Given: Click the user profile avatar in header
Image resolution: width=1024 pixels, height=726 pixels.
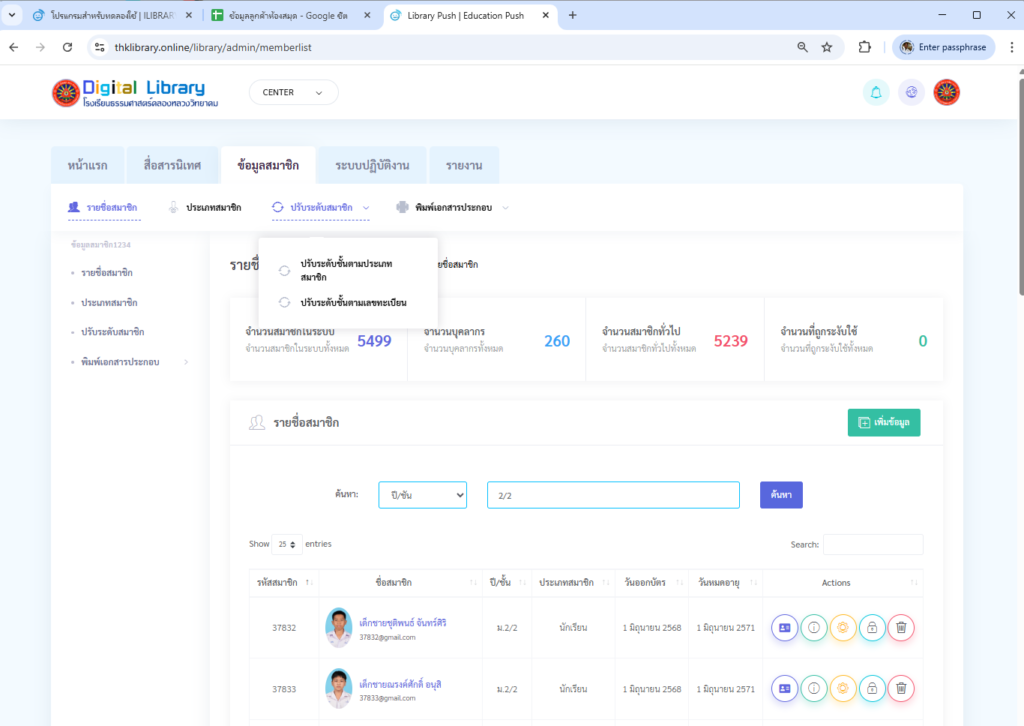Looking at the screenshot, I should click(946, 92).
